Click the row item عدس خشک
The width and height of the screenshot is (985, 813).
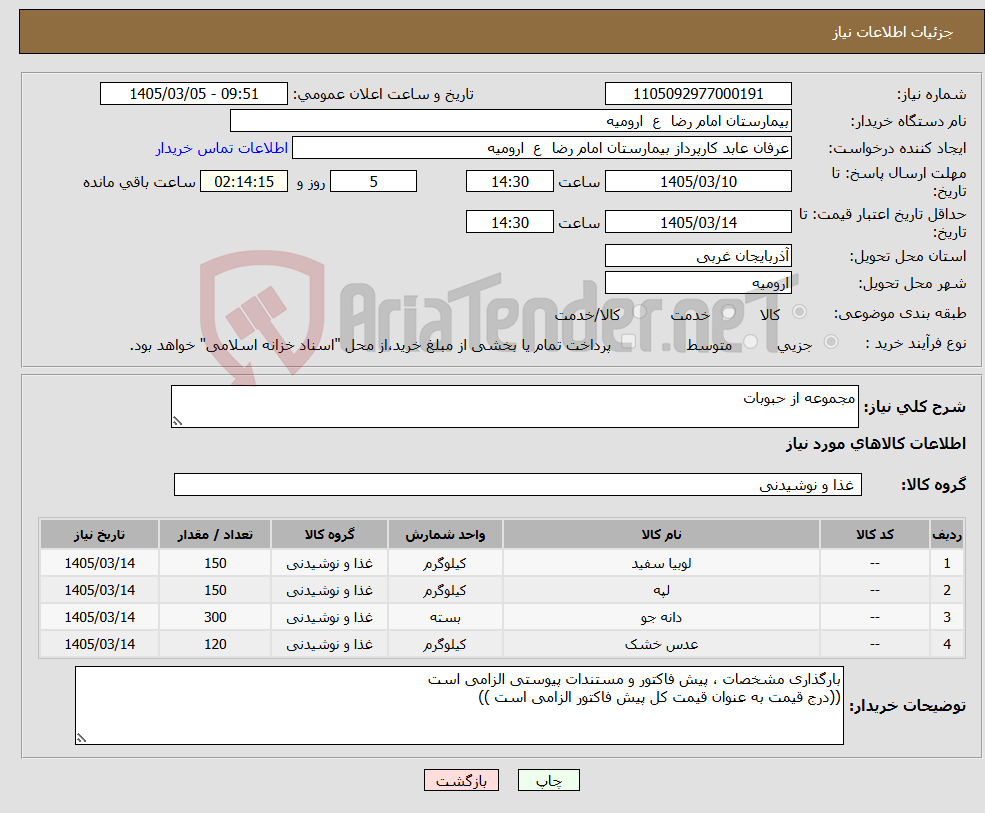(661, 645)
